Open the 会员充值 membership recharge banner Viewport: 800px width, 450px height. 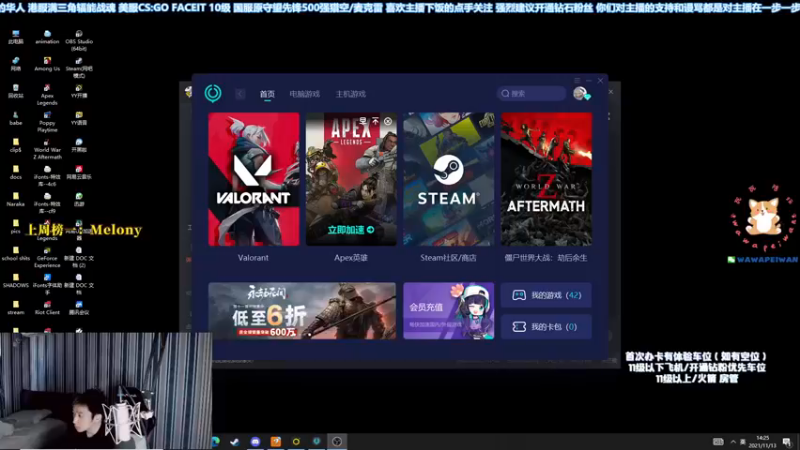pos(448,311)
